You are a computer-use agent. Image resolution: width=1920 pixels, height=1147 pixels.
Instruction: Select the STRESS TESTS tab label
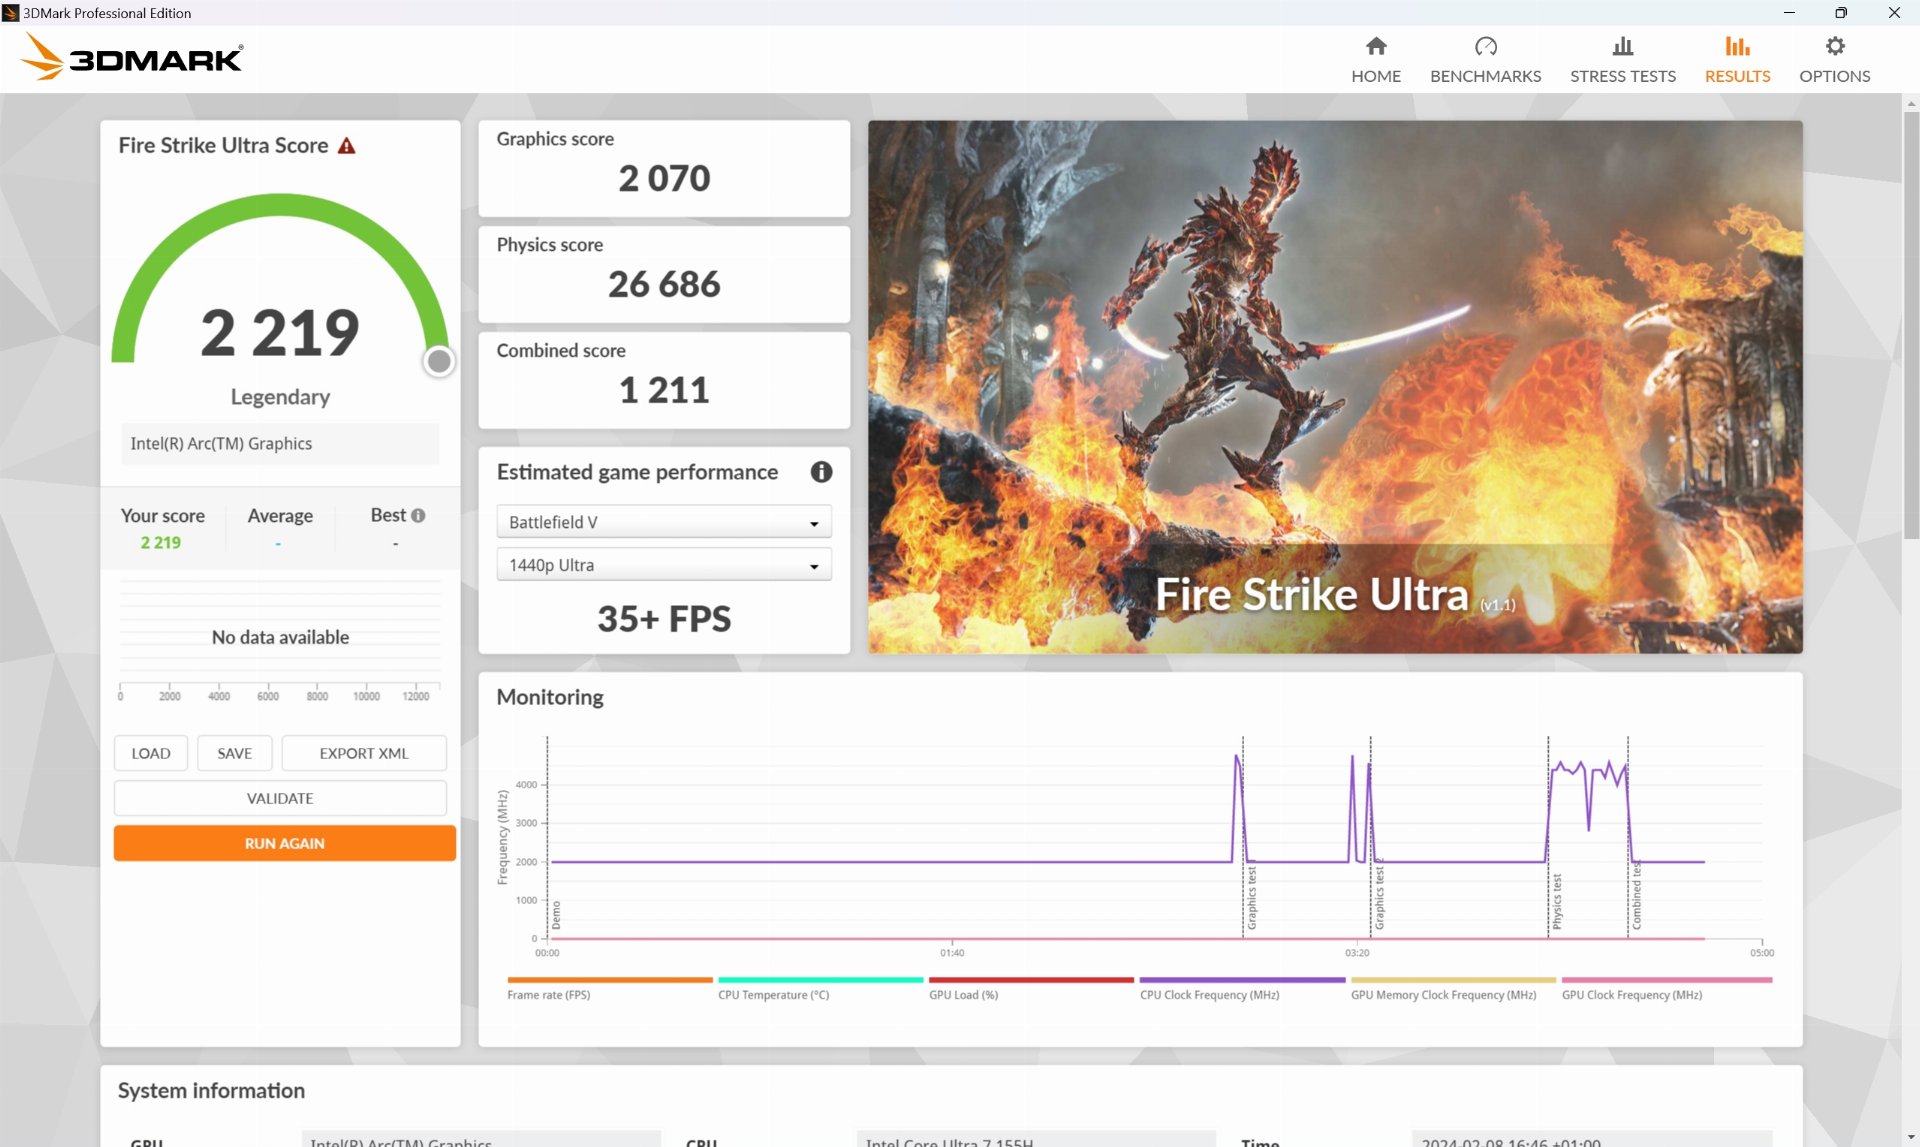click(1622, 76)
